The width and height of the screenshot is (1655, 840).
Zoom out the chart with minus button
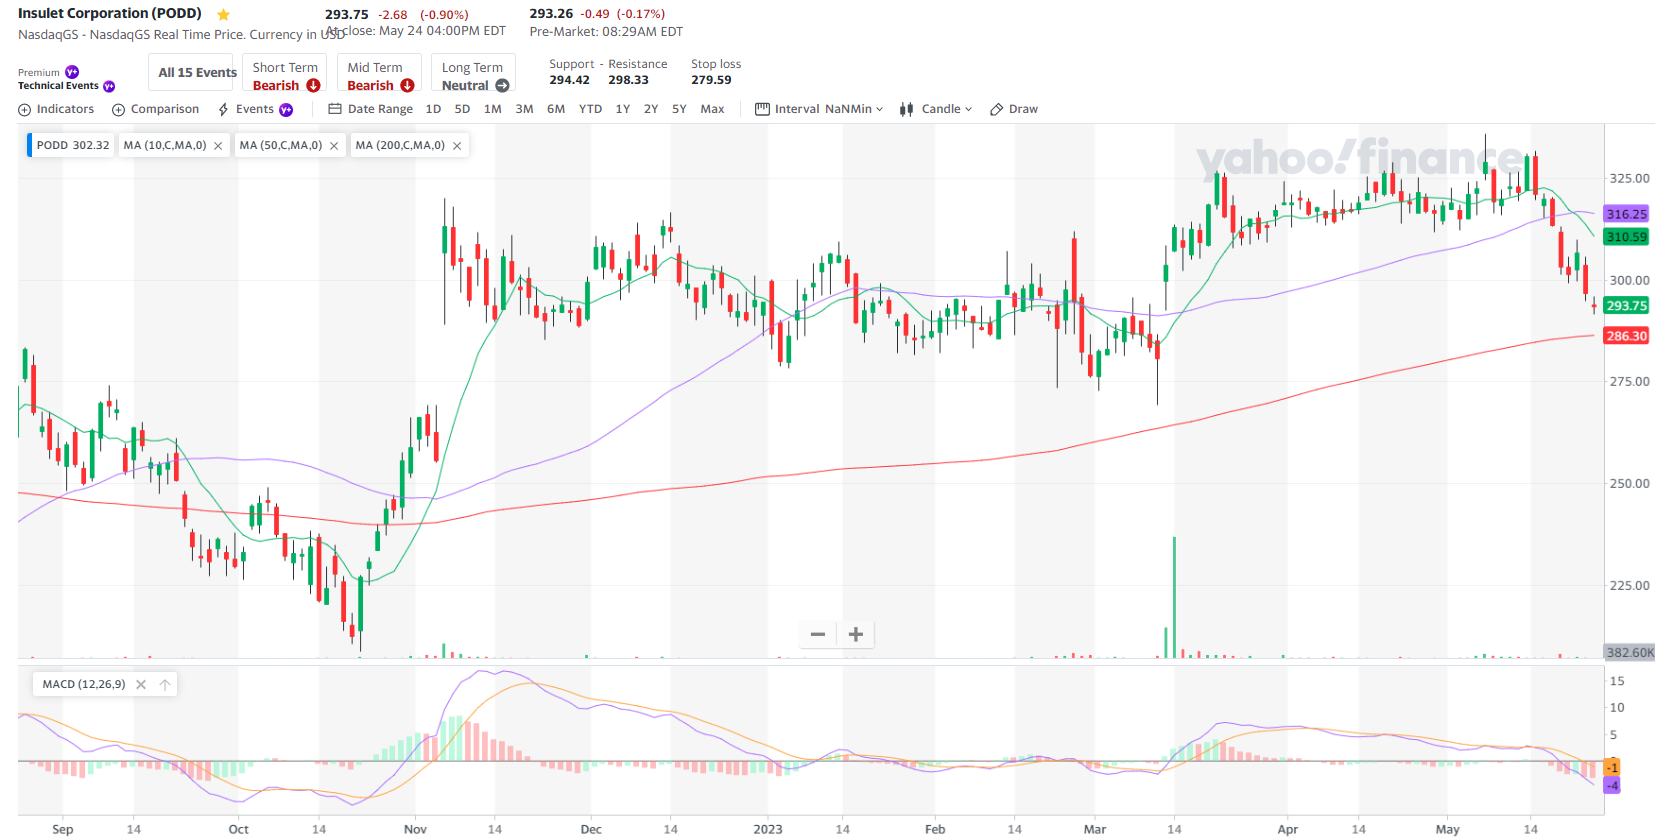(x=818, y=634)
